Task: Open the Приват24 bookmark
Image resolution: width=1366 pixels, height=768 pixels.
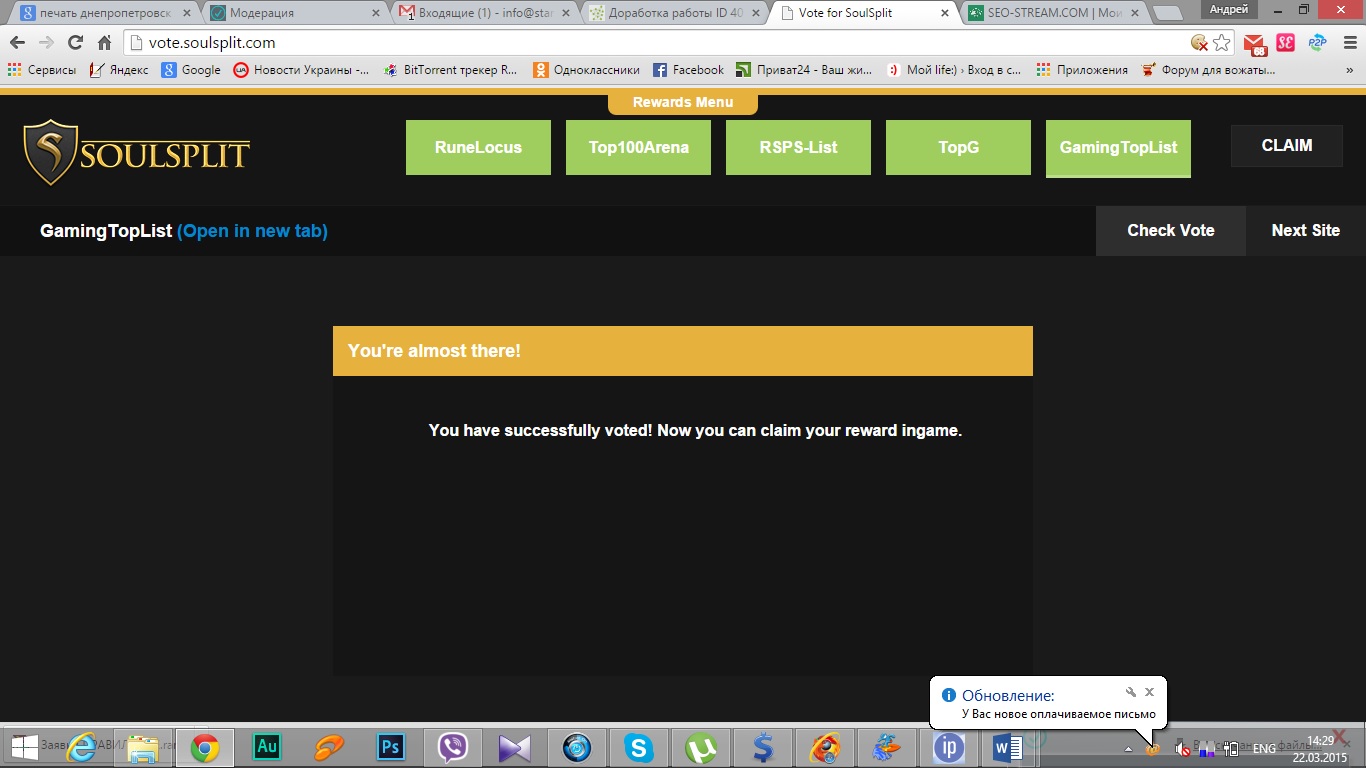Action: 804,70
